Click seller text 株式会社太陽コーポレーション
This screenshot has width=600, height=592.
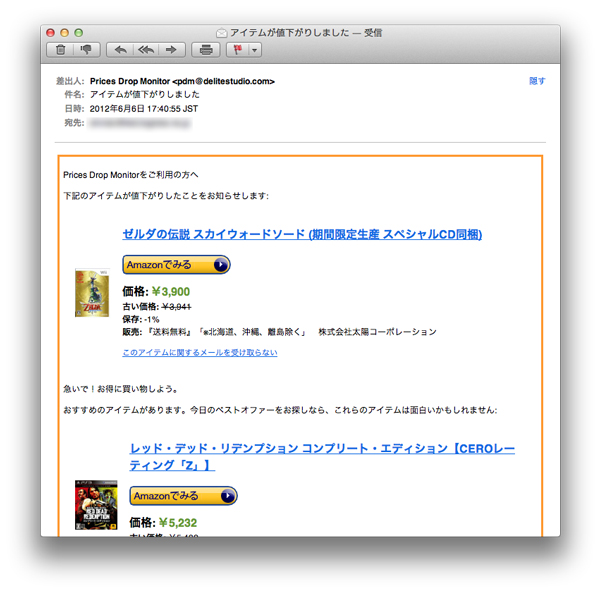(x=377, y=332)
